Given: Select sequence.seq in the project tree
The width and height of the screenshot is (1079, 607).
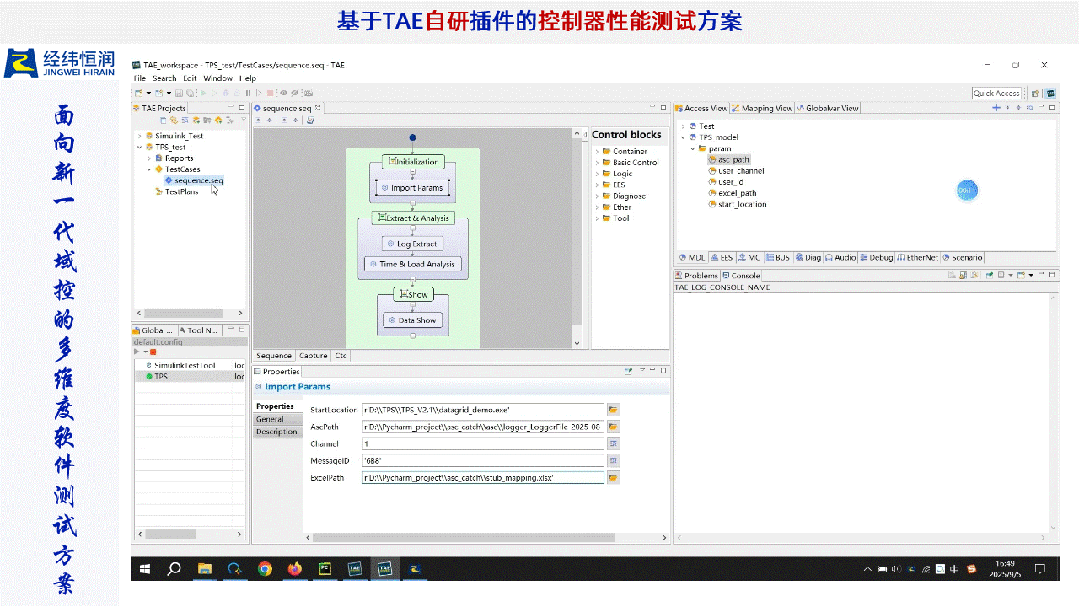Looking at the screenshot, I should tap(194, 180).
